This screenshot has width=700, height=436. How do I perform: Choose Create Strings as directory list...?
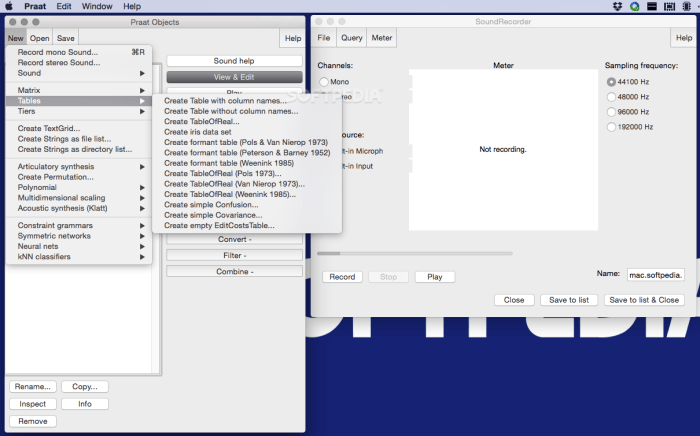click(79, 149)
